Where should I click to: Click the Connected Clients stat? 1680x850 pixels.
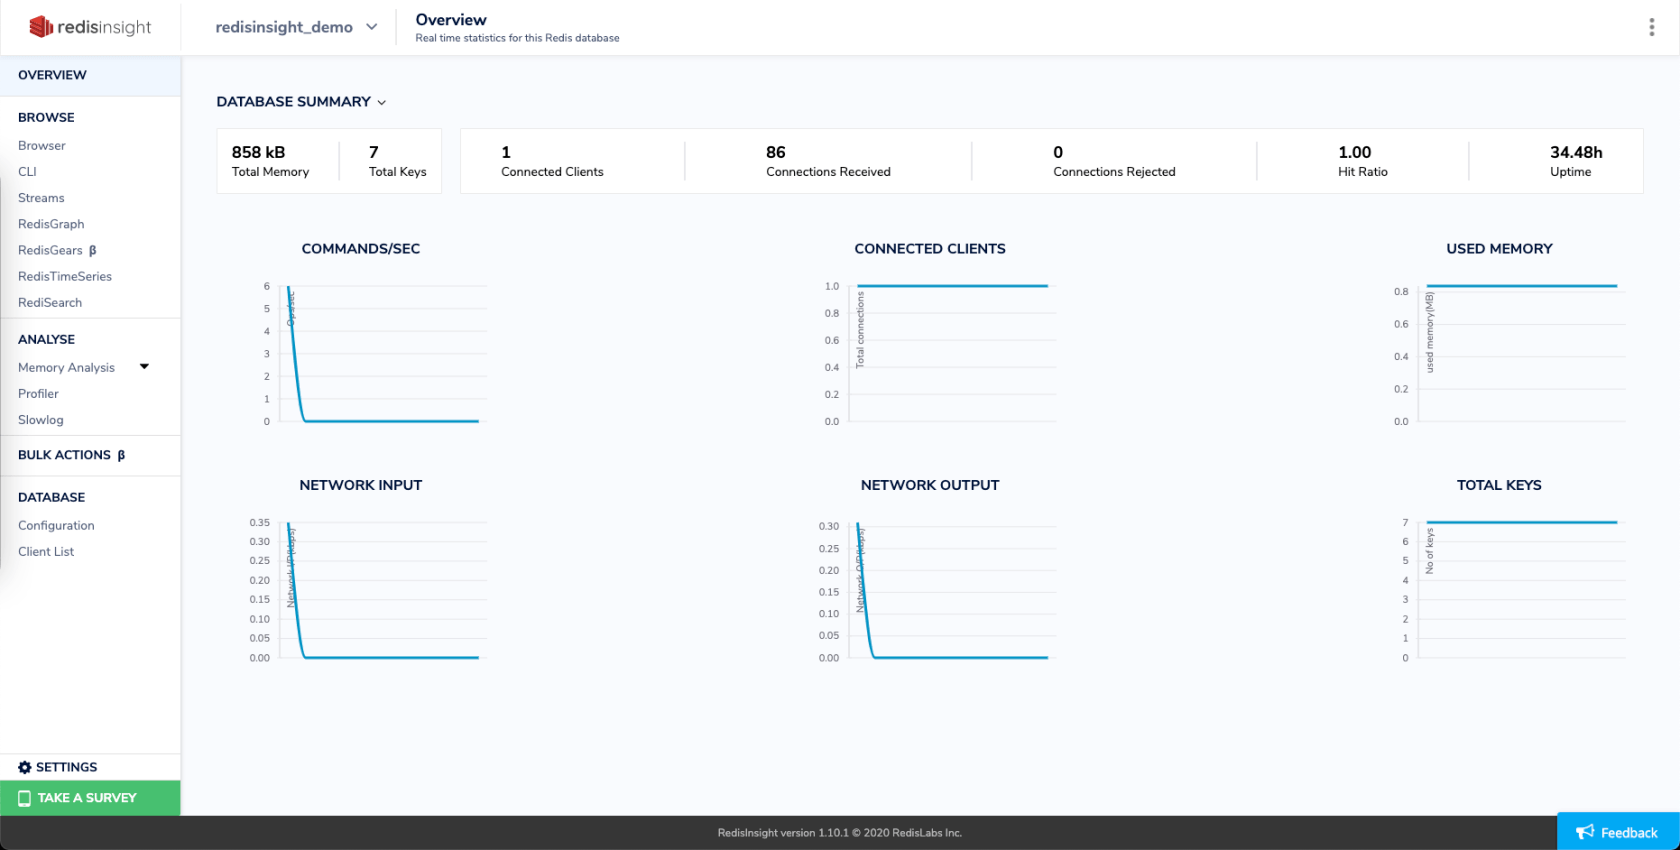click(552, 161)
